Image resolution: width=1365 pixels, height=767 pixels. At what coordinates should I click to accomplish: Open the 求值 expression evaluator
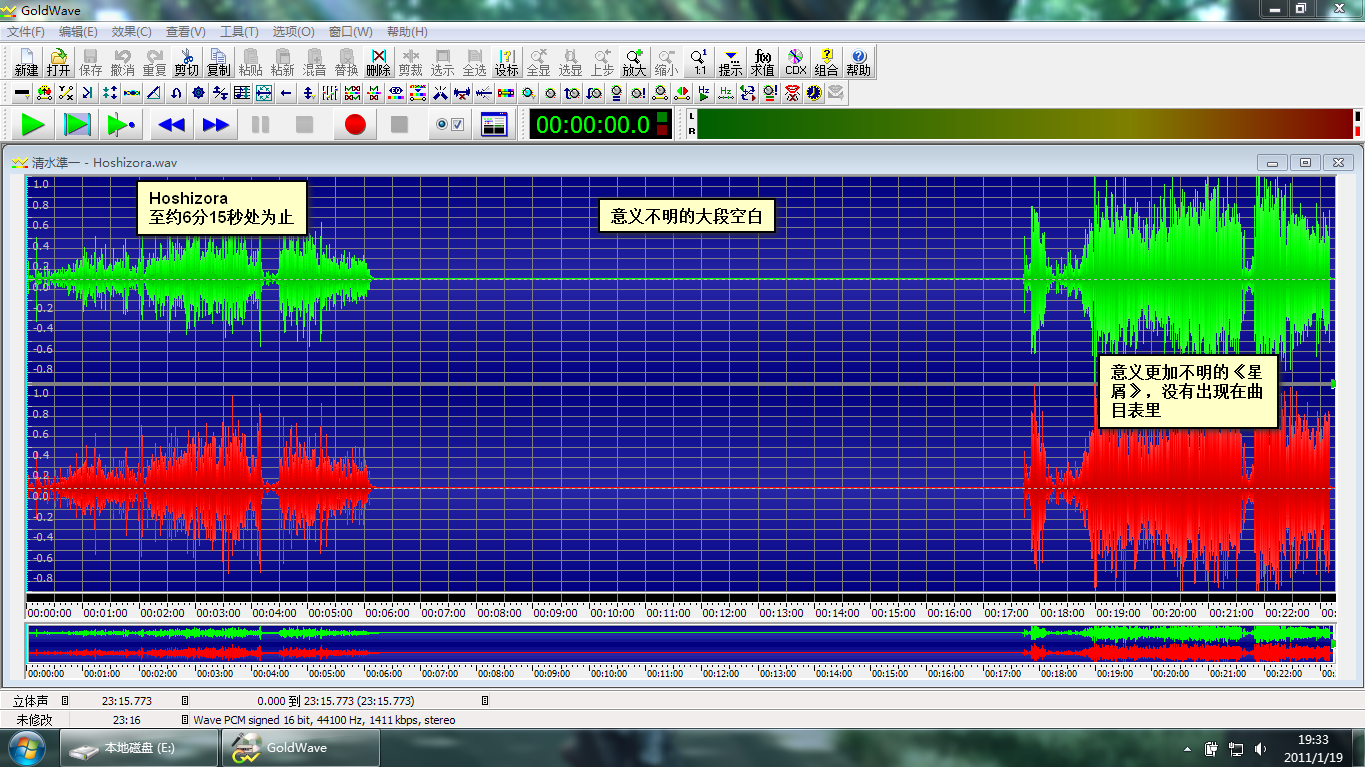(763, 62)
